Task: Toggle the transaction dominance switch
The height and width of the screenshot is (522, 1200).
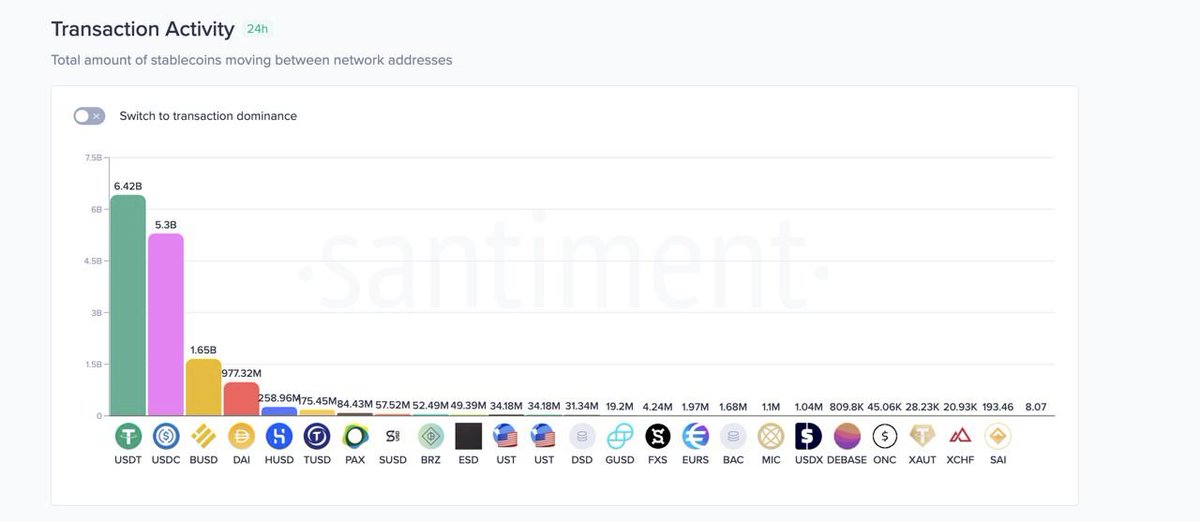Action: [x=89, y=116]
